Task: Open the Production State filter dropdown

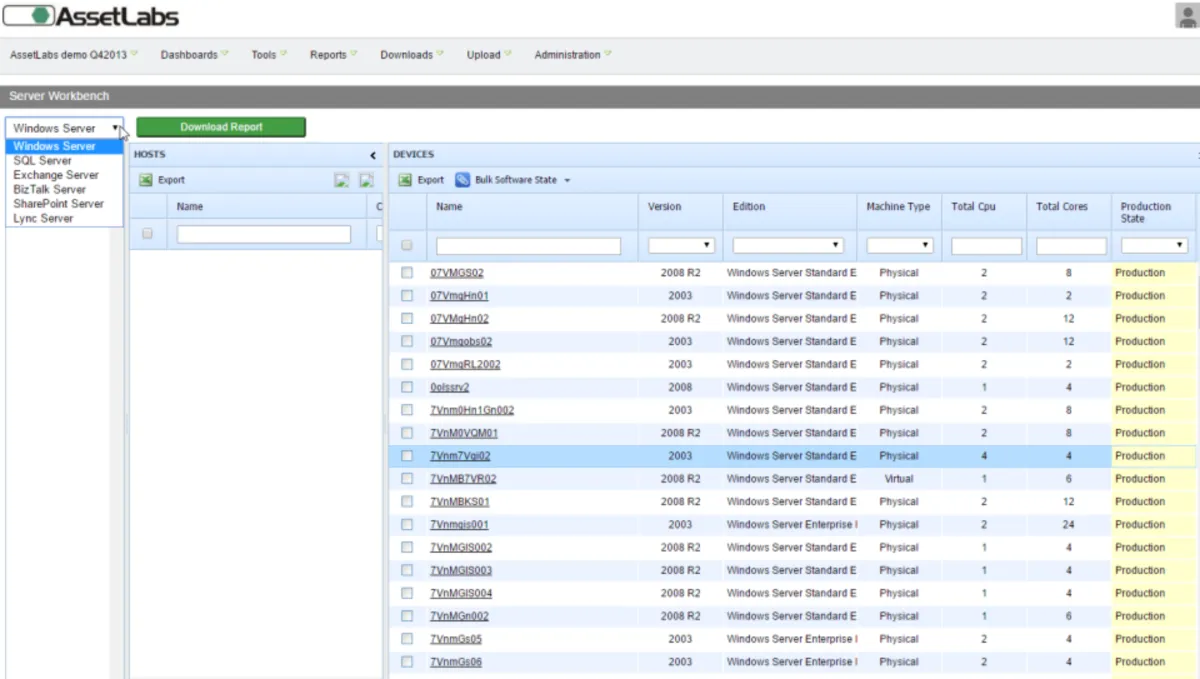Action: click(1153, 246)
